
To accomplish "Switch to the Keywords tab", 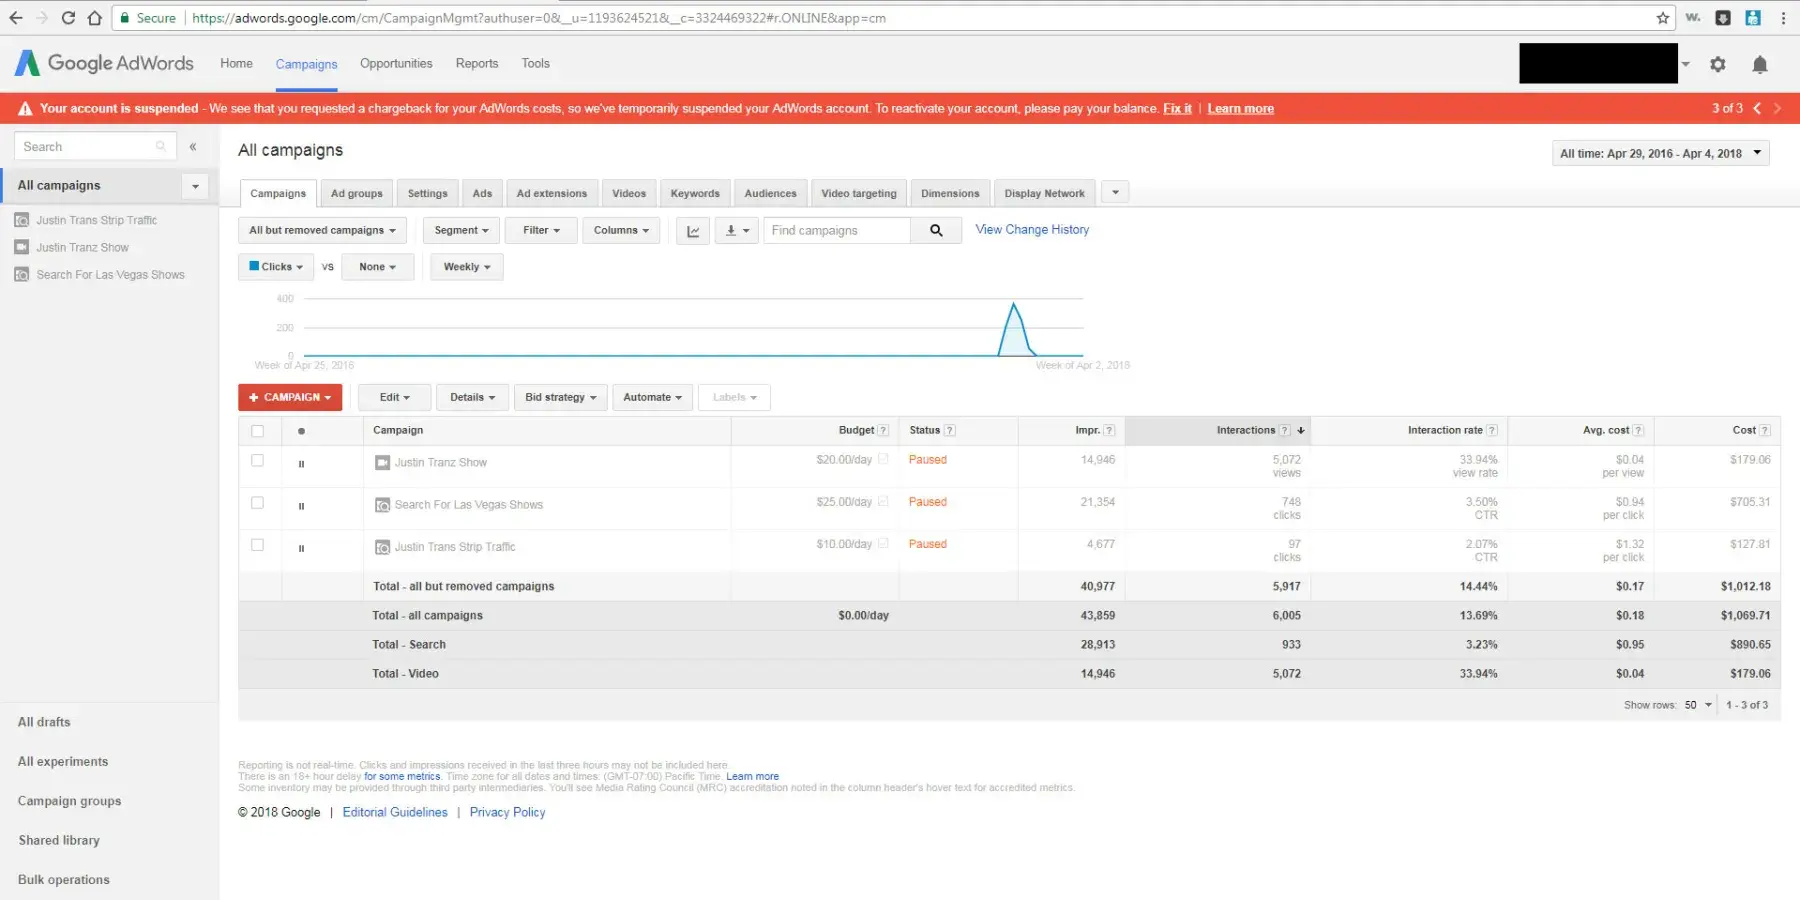I will click(x=695, y=194).
